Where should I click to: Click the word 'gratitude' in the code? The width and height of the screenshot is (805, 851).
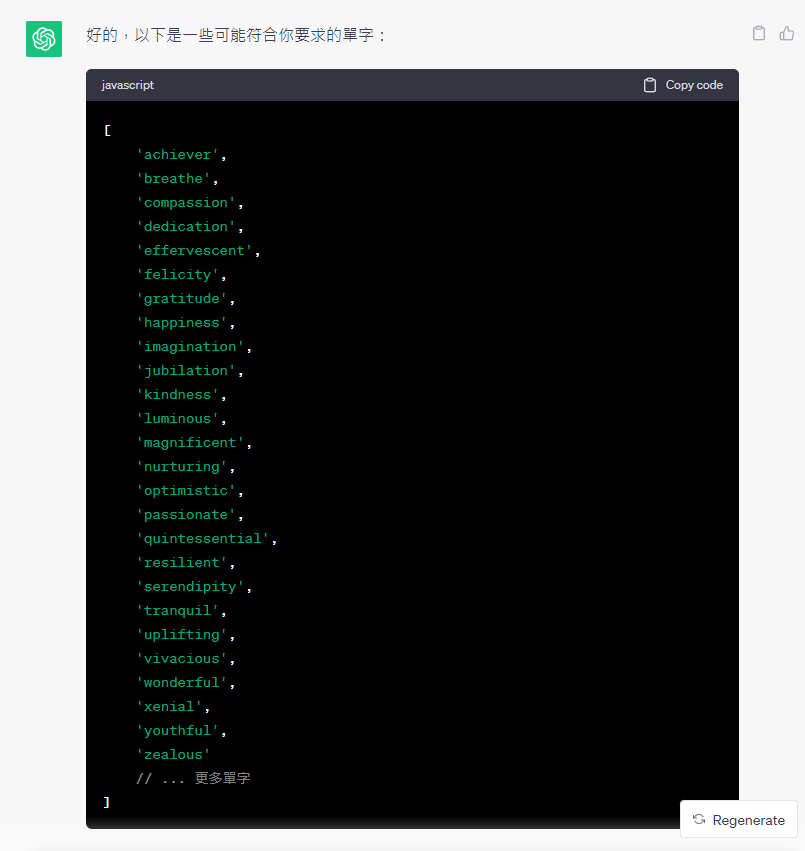[x=182, y=299]
